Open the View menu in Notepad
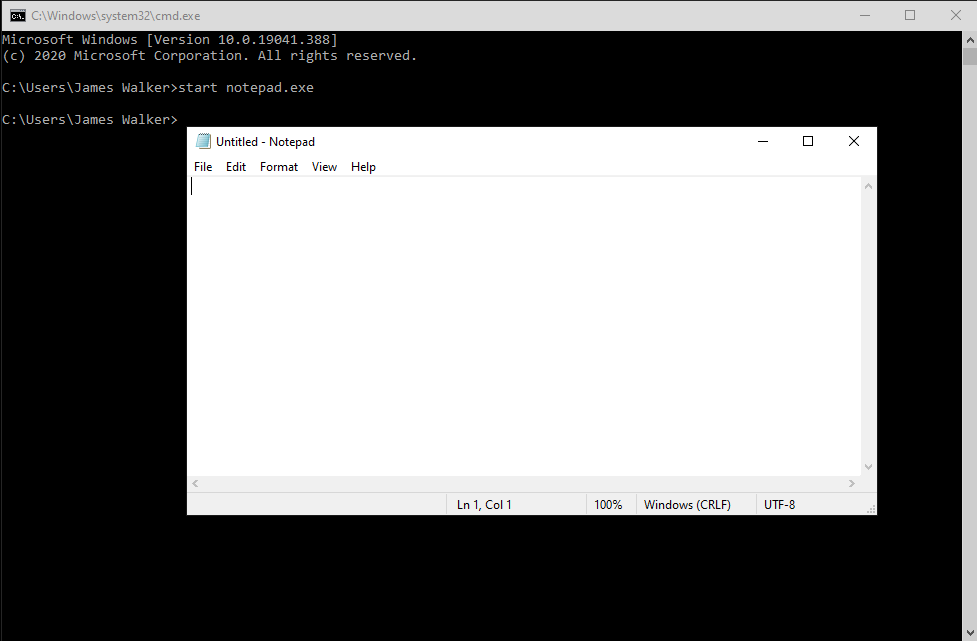 (x=324, y=167)
